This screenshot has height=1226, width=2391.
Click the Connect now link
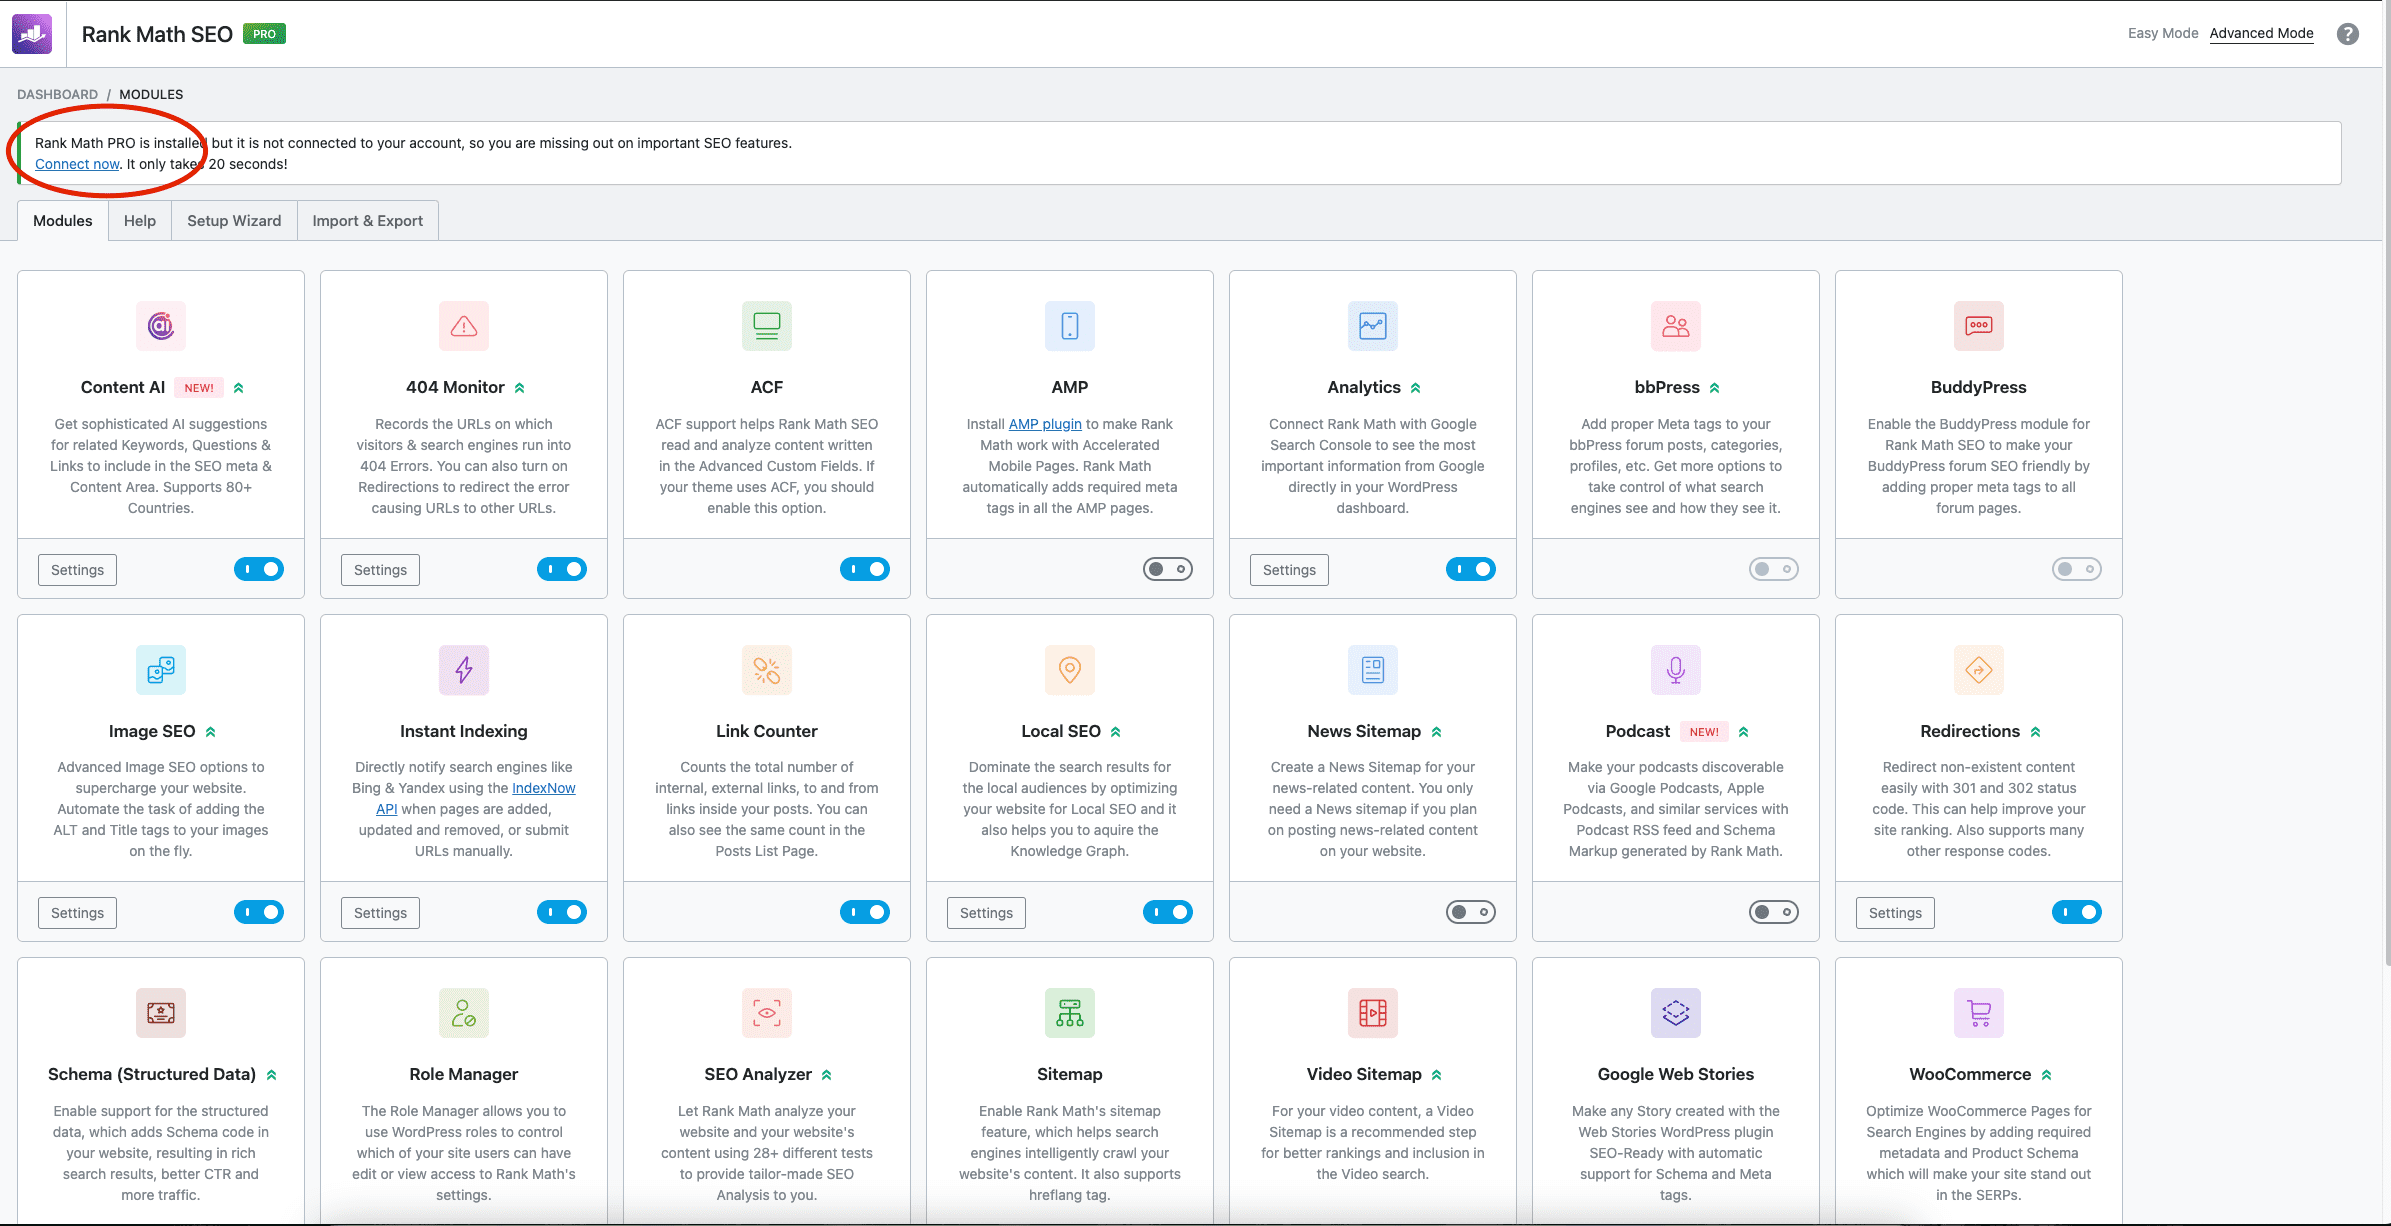pyautogui.click(x=77, y=164)
